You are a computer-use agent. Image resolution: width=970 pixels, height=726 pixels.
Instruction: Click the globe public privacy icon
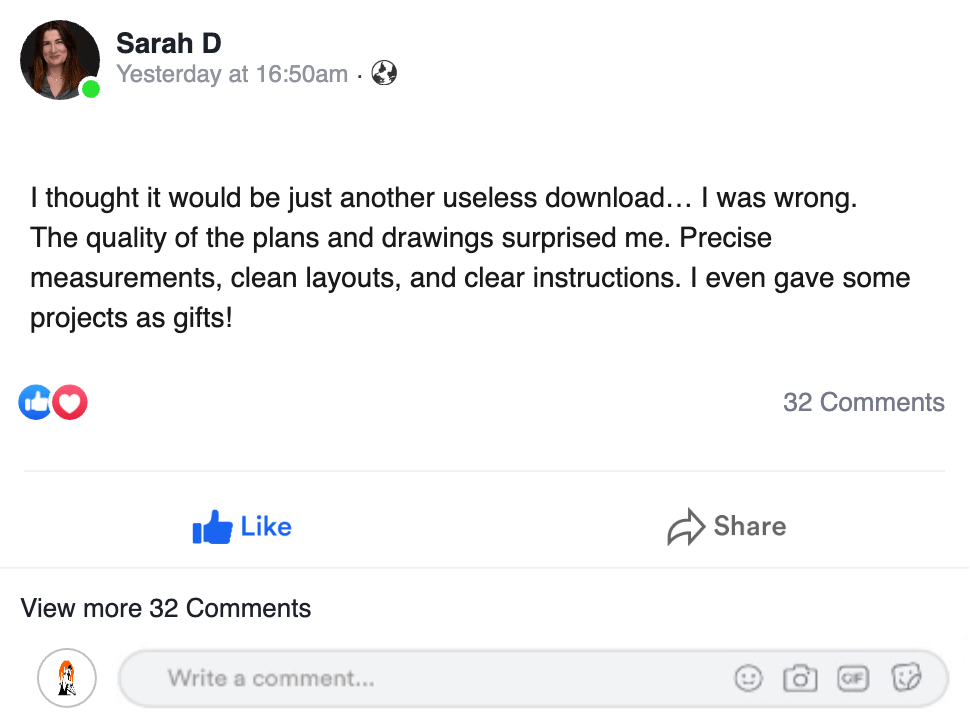click(x=384, y=73)
